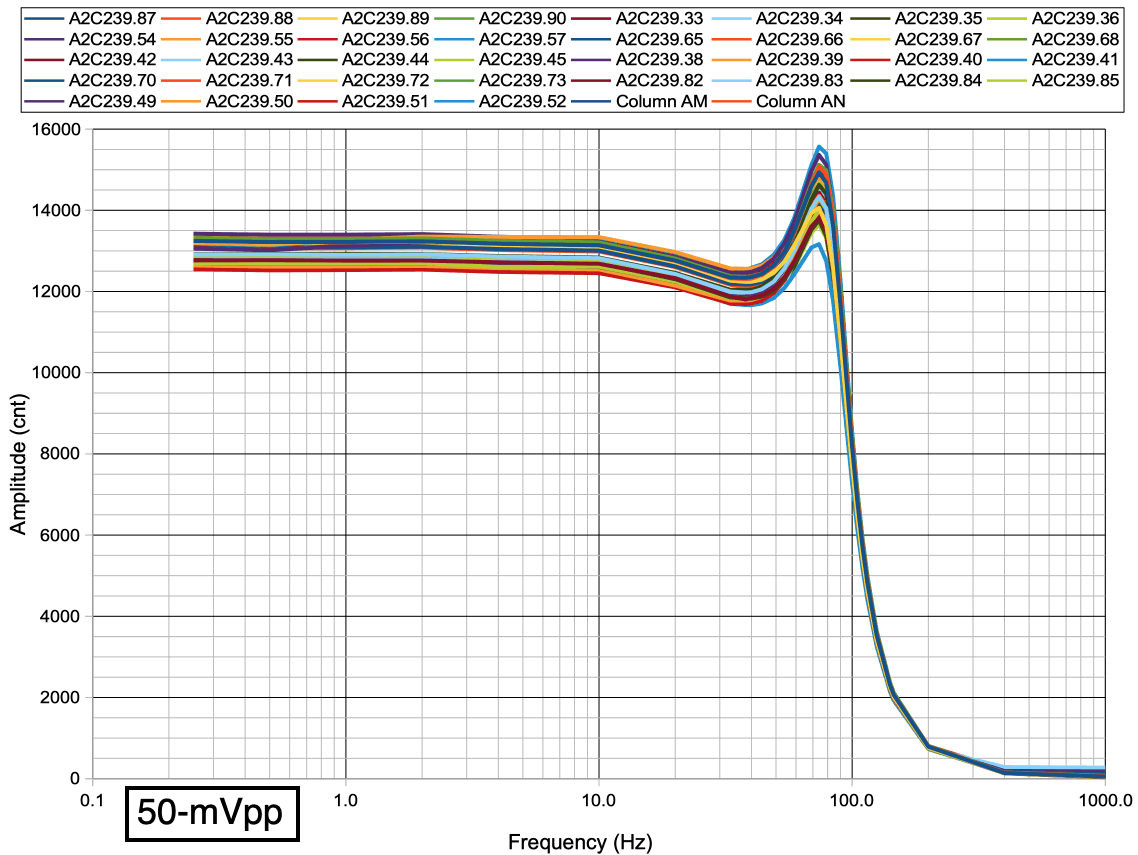
Task: Select the A2C239.85 legend label
Action: pyautogui.click(x=1075, y=80)
